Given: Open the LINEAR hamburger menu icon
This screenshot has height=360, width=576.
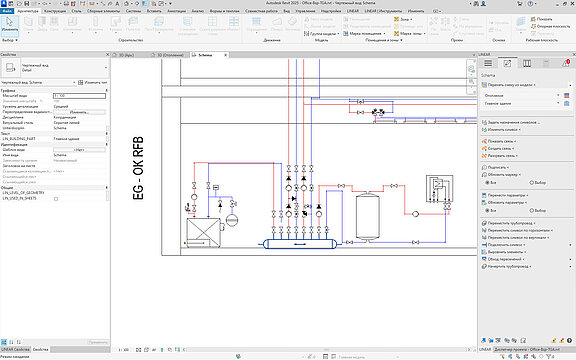Looking at the screenshot, I should pyautogui.click(x=488, y=63).
